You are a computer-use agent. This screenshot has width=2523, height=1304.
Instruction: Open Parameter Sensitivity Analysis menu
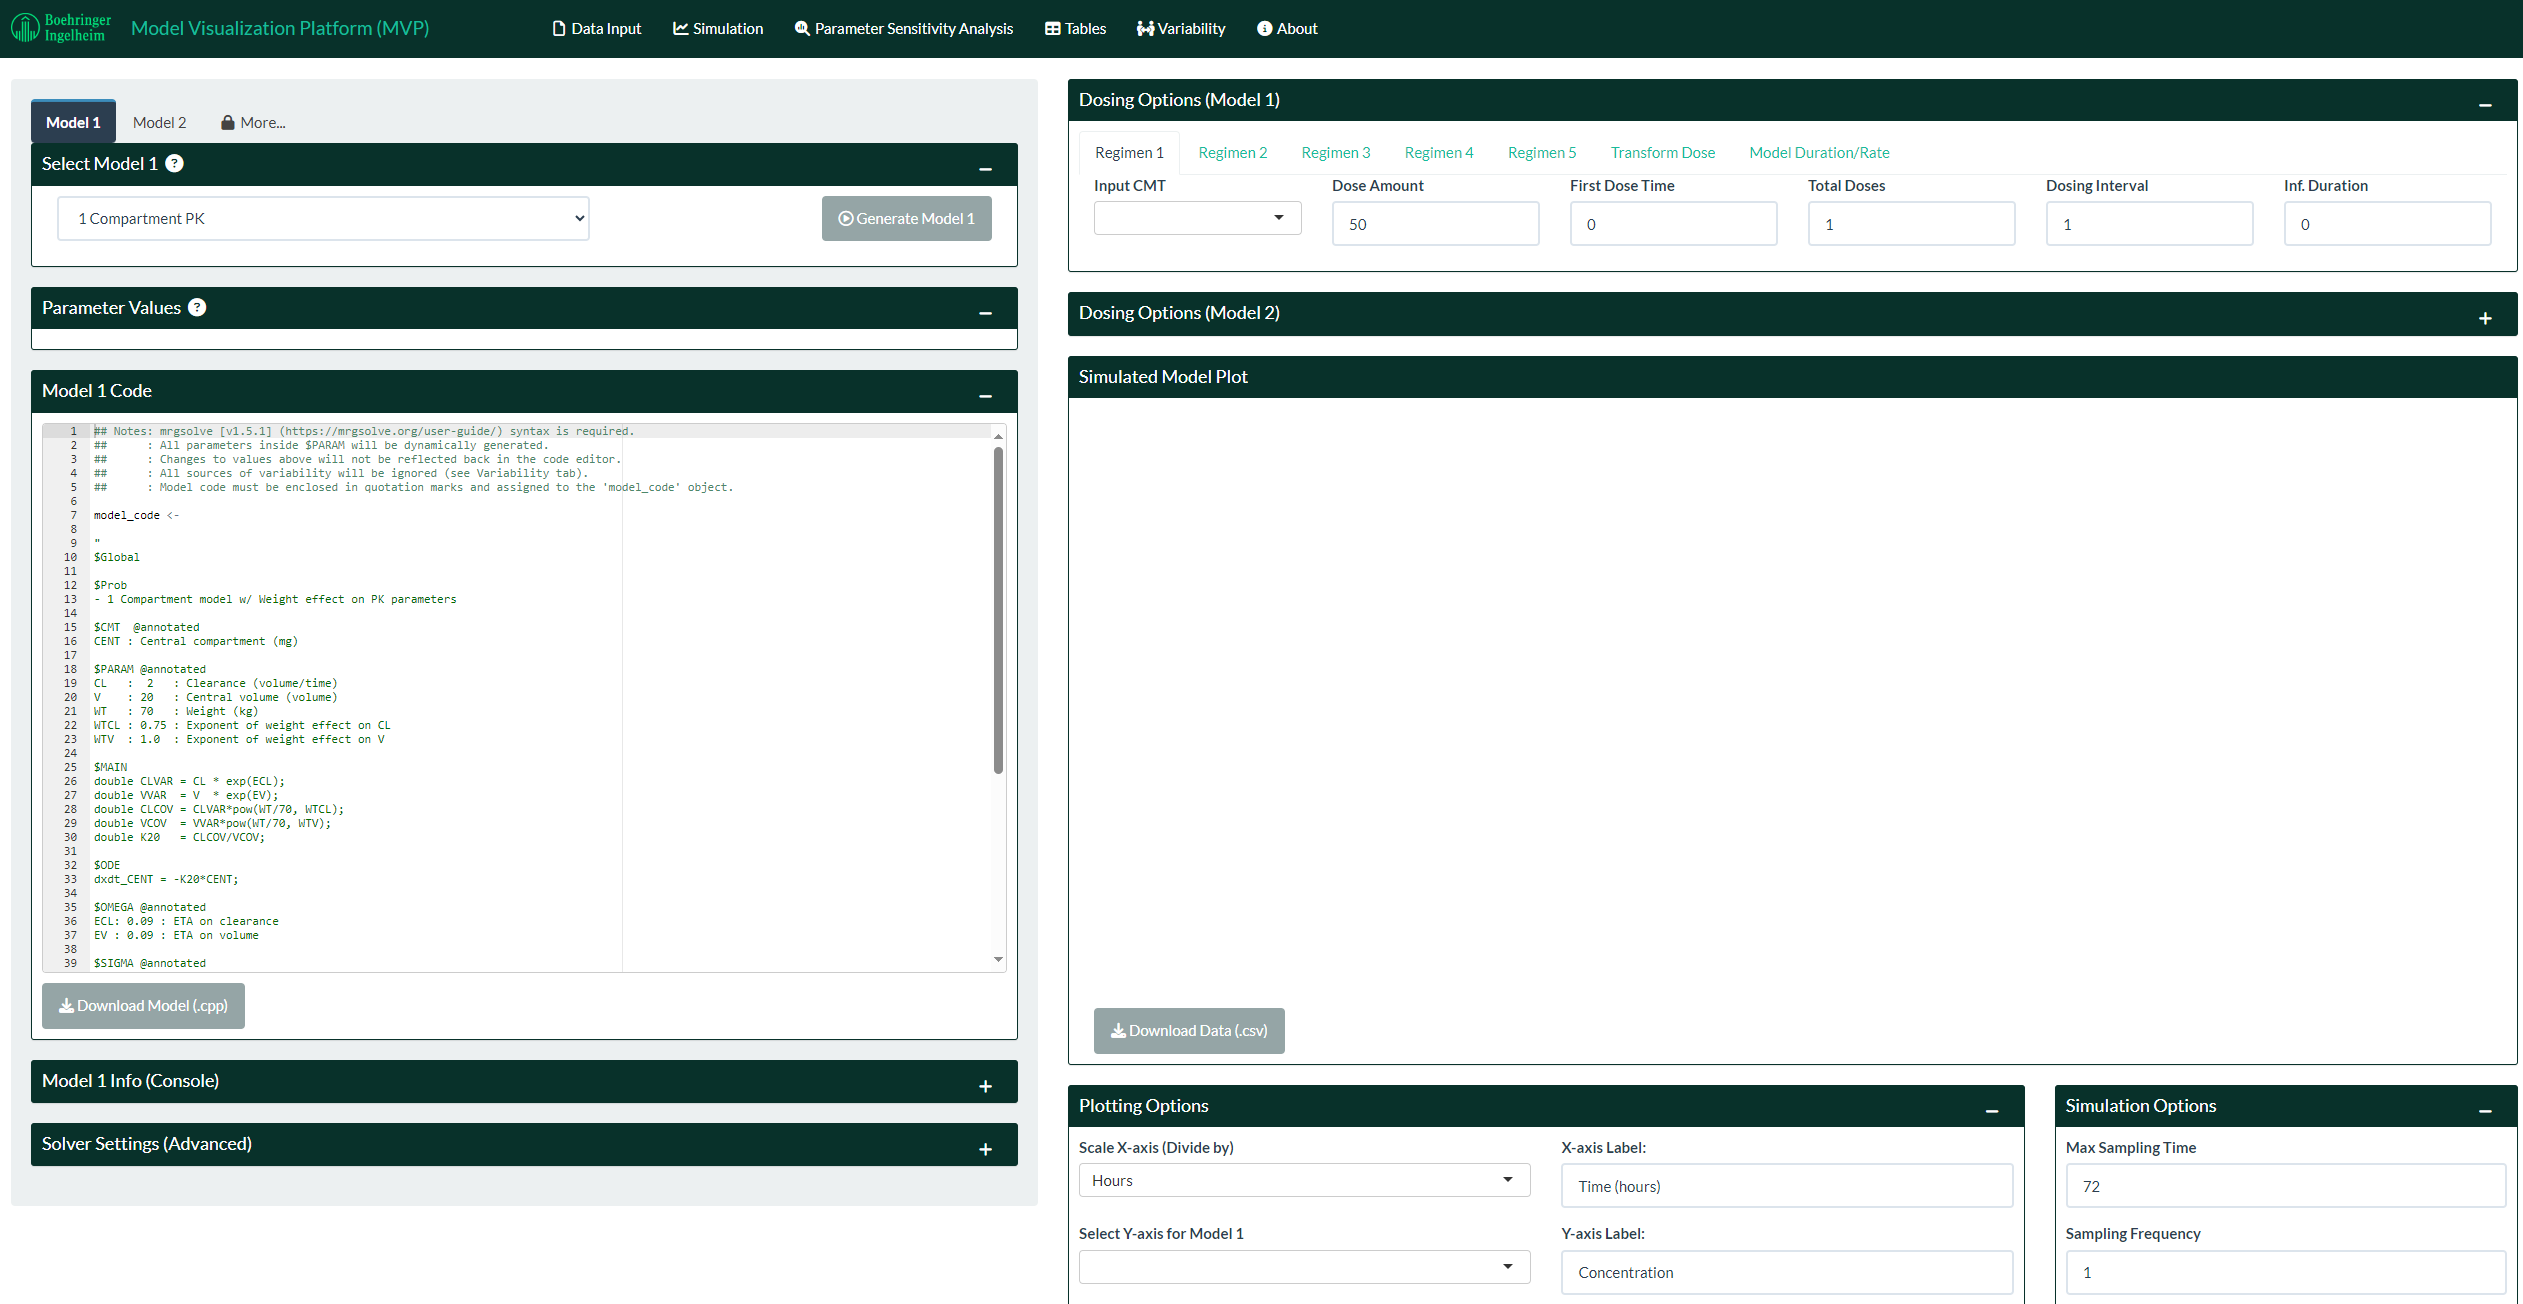pyautogui.click(x=904, y=29)
